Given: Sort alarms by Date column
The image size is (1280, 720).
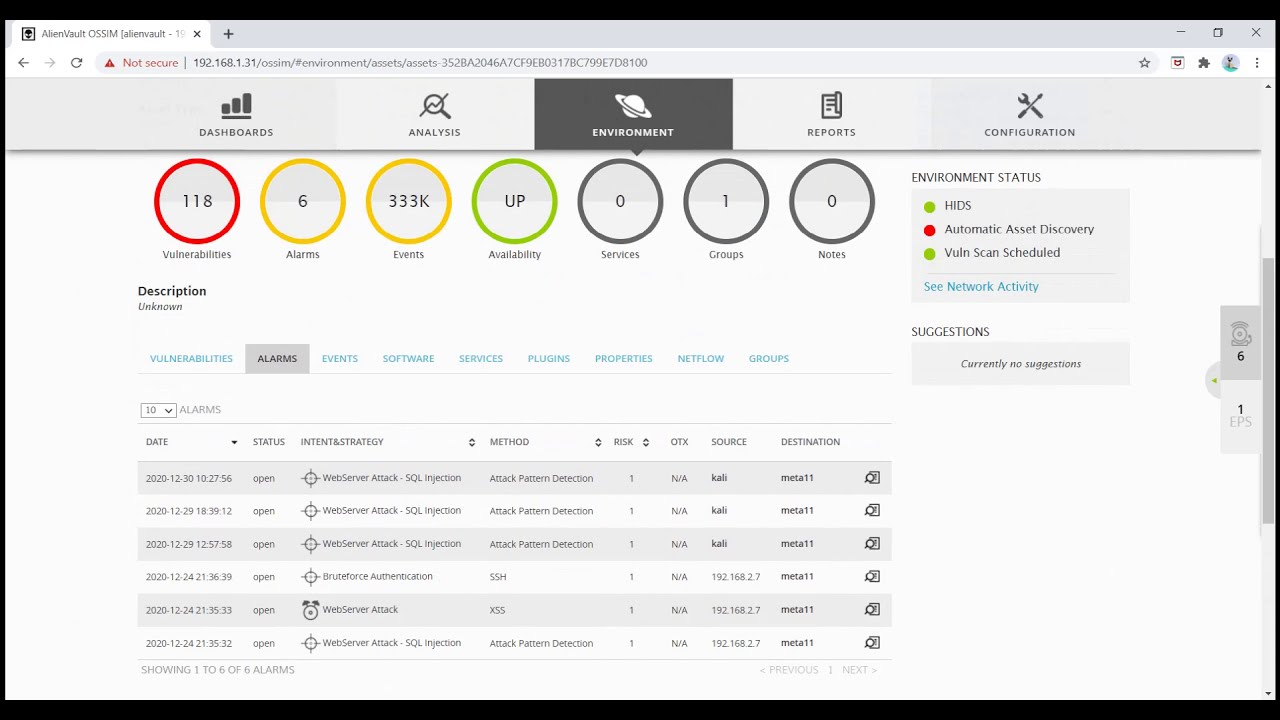Looking at the screenshot, I should click(x=191, y=442).
